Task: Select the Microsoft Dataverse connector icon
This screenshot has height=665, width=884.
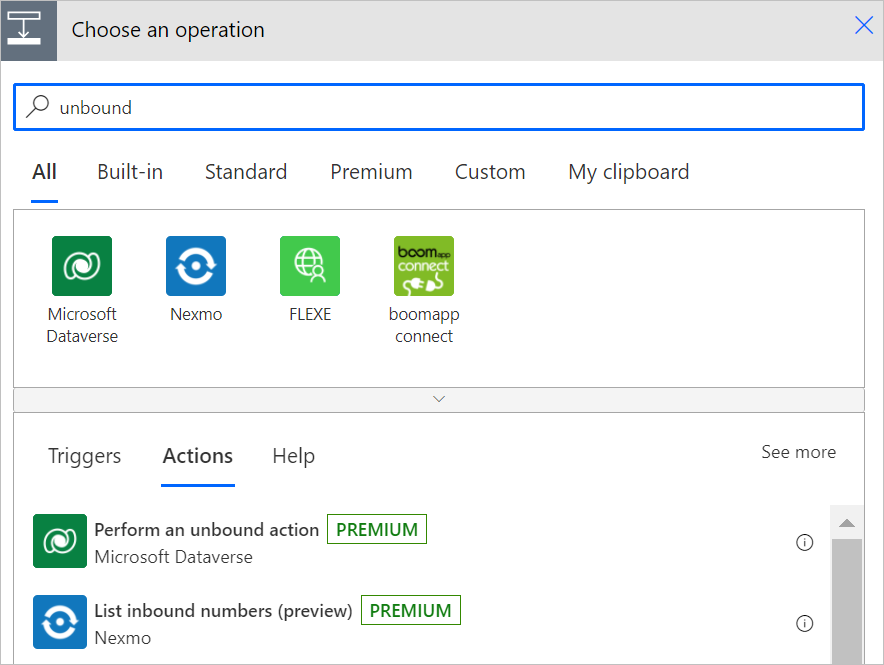Action: 82,266
